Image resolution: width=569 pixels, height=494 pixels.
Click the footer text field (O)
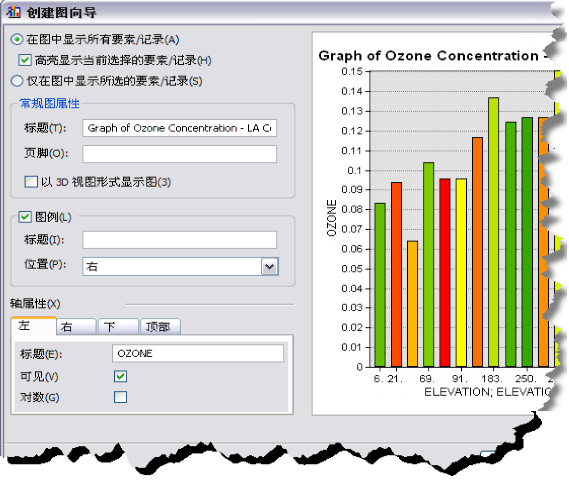(x=179, y=154)
